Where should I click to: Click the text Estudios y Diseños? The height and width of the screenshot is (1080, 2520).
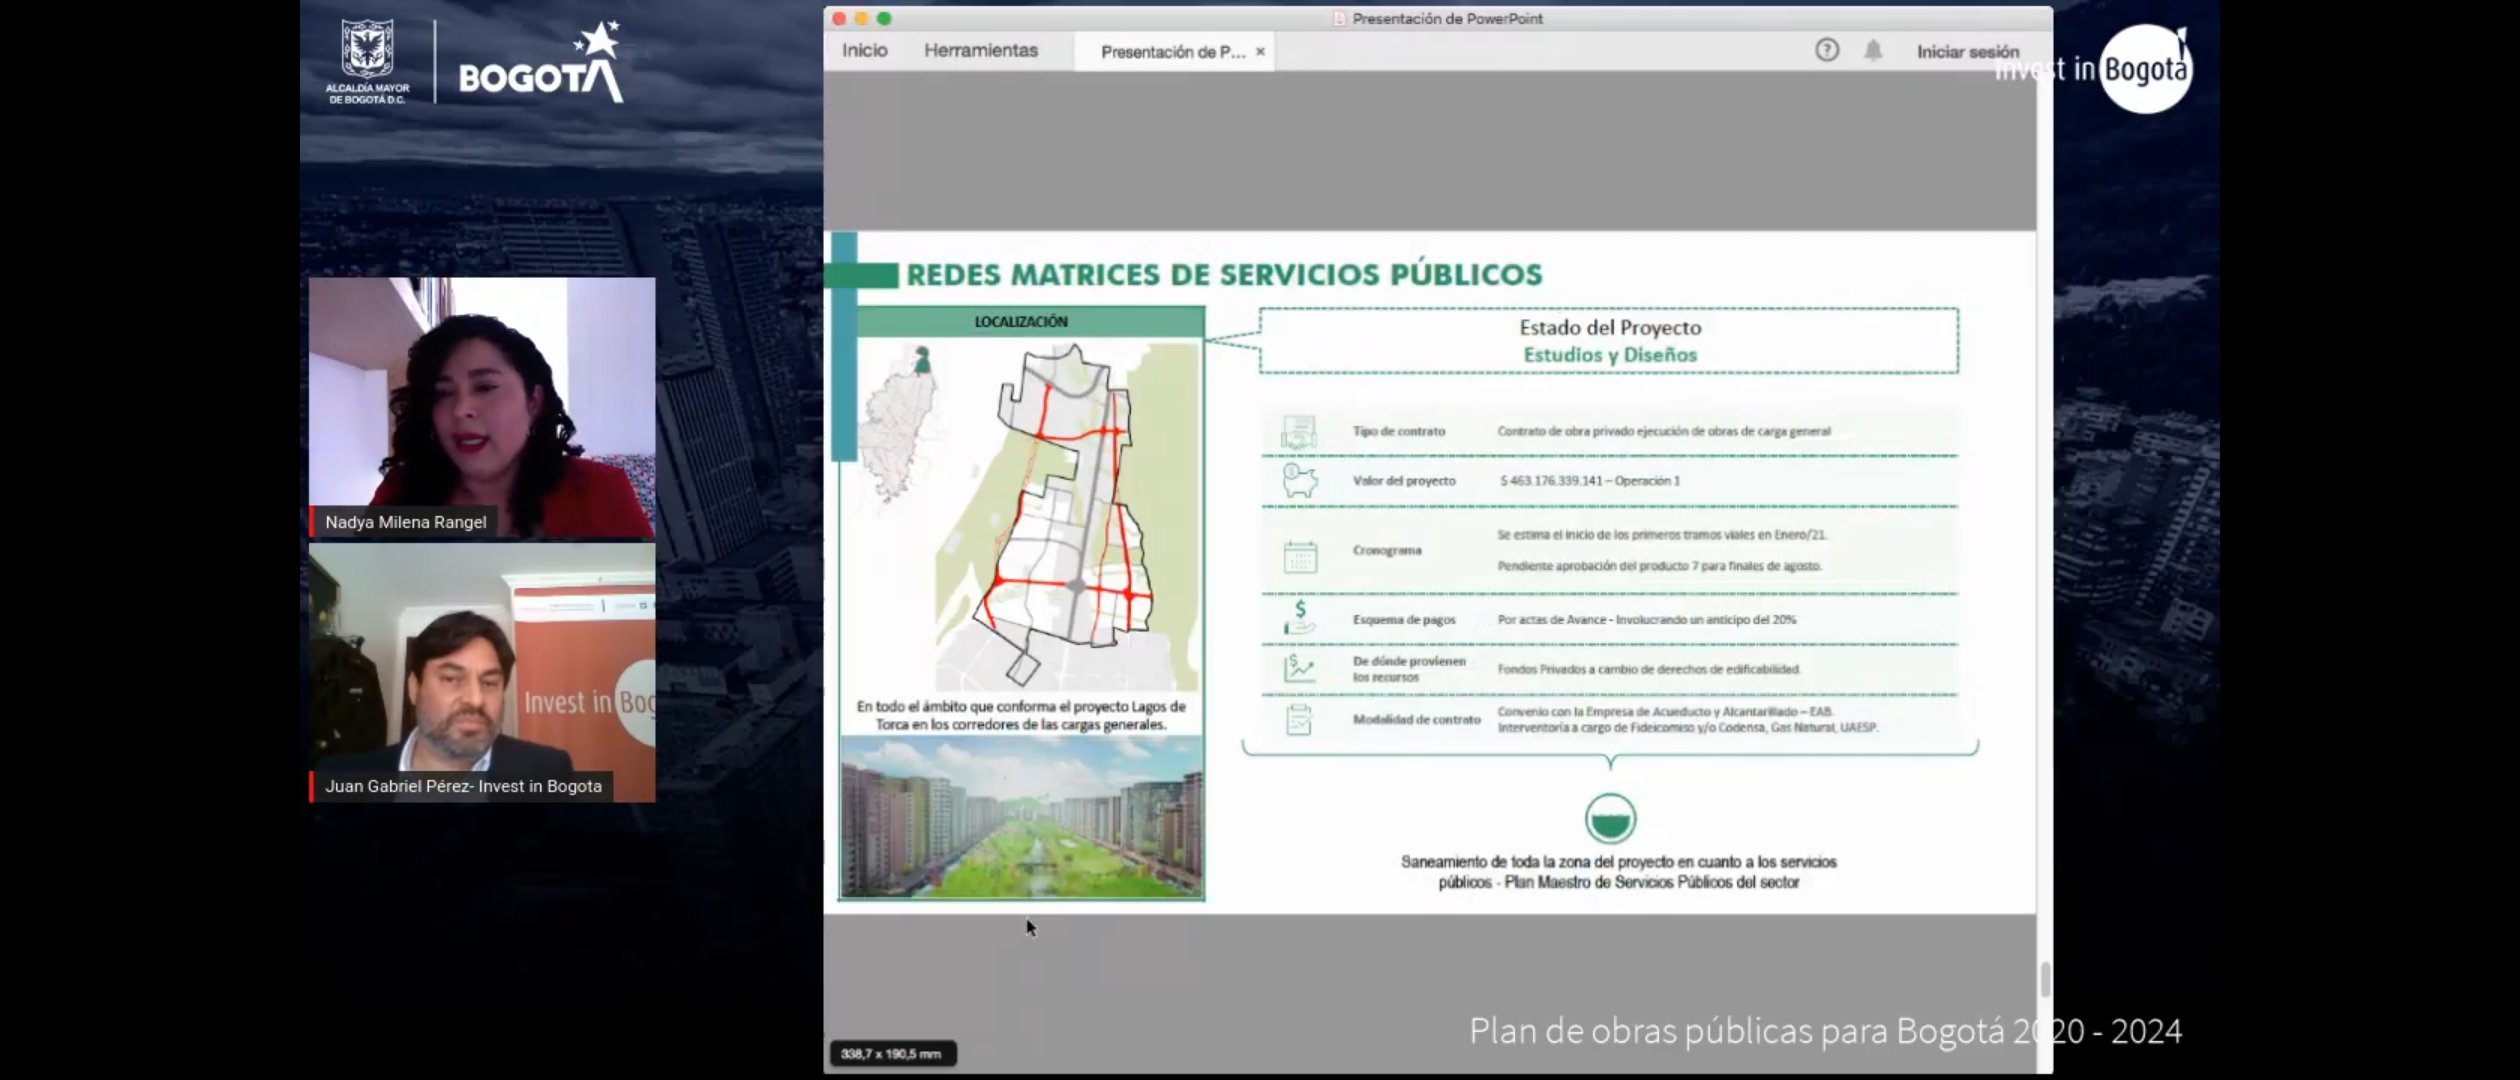pyautogui.click(x=1610, y=355)
